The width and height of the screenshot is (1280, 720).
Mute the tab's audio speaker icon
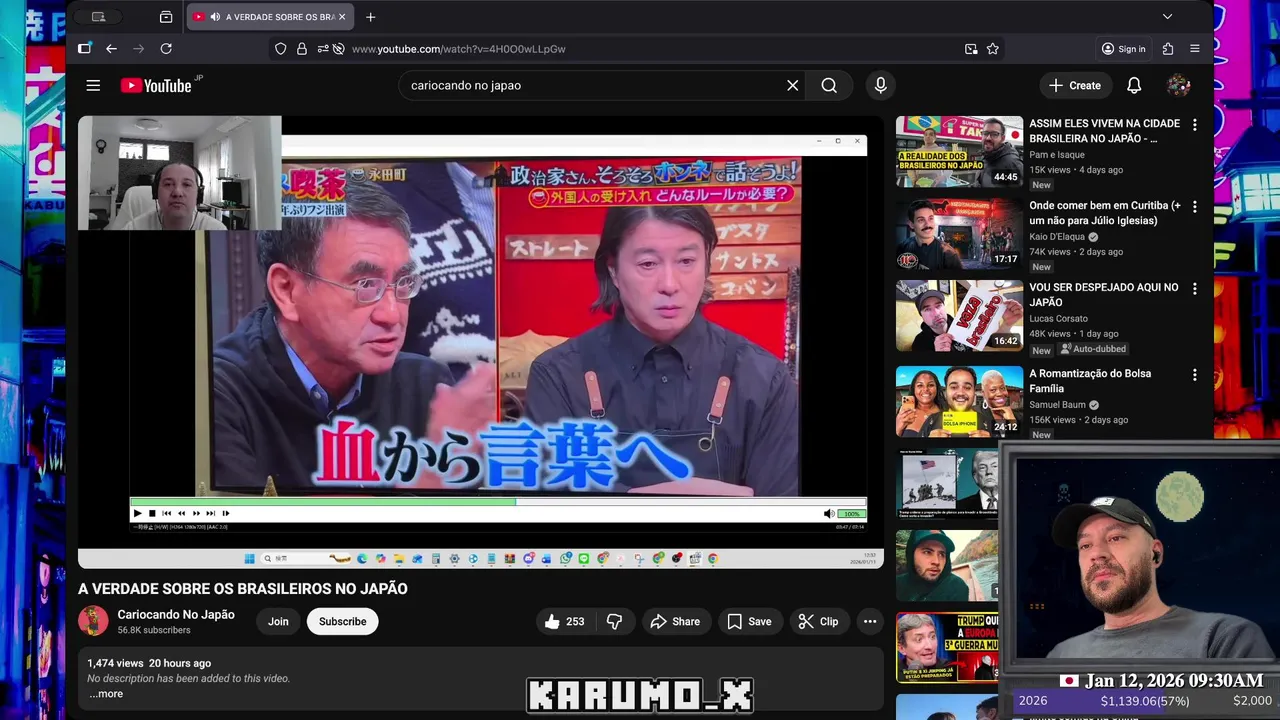215,17
